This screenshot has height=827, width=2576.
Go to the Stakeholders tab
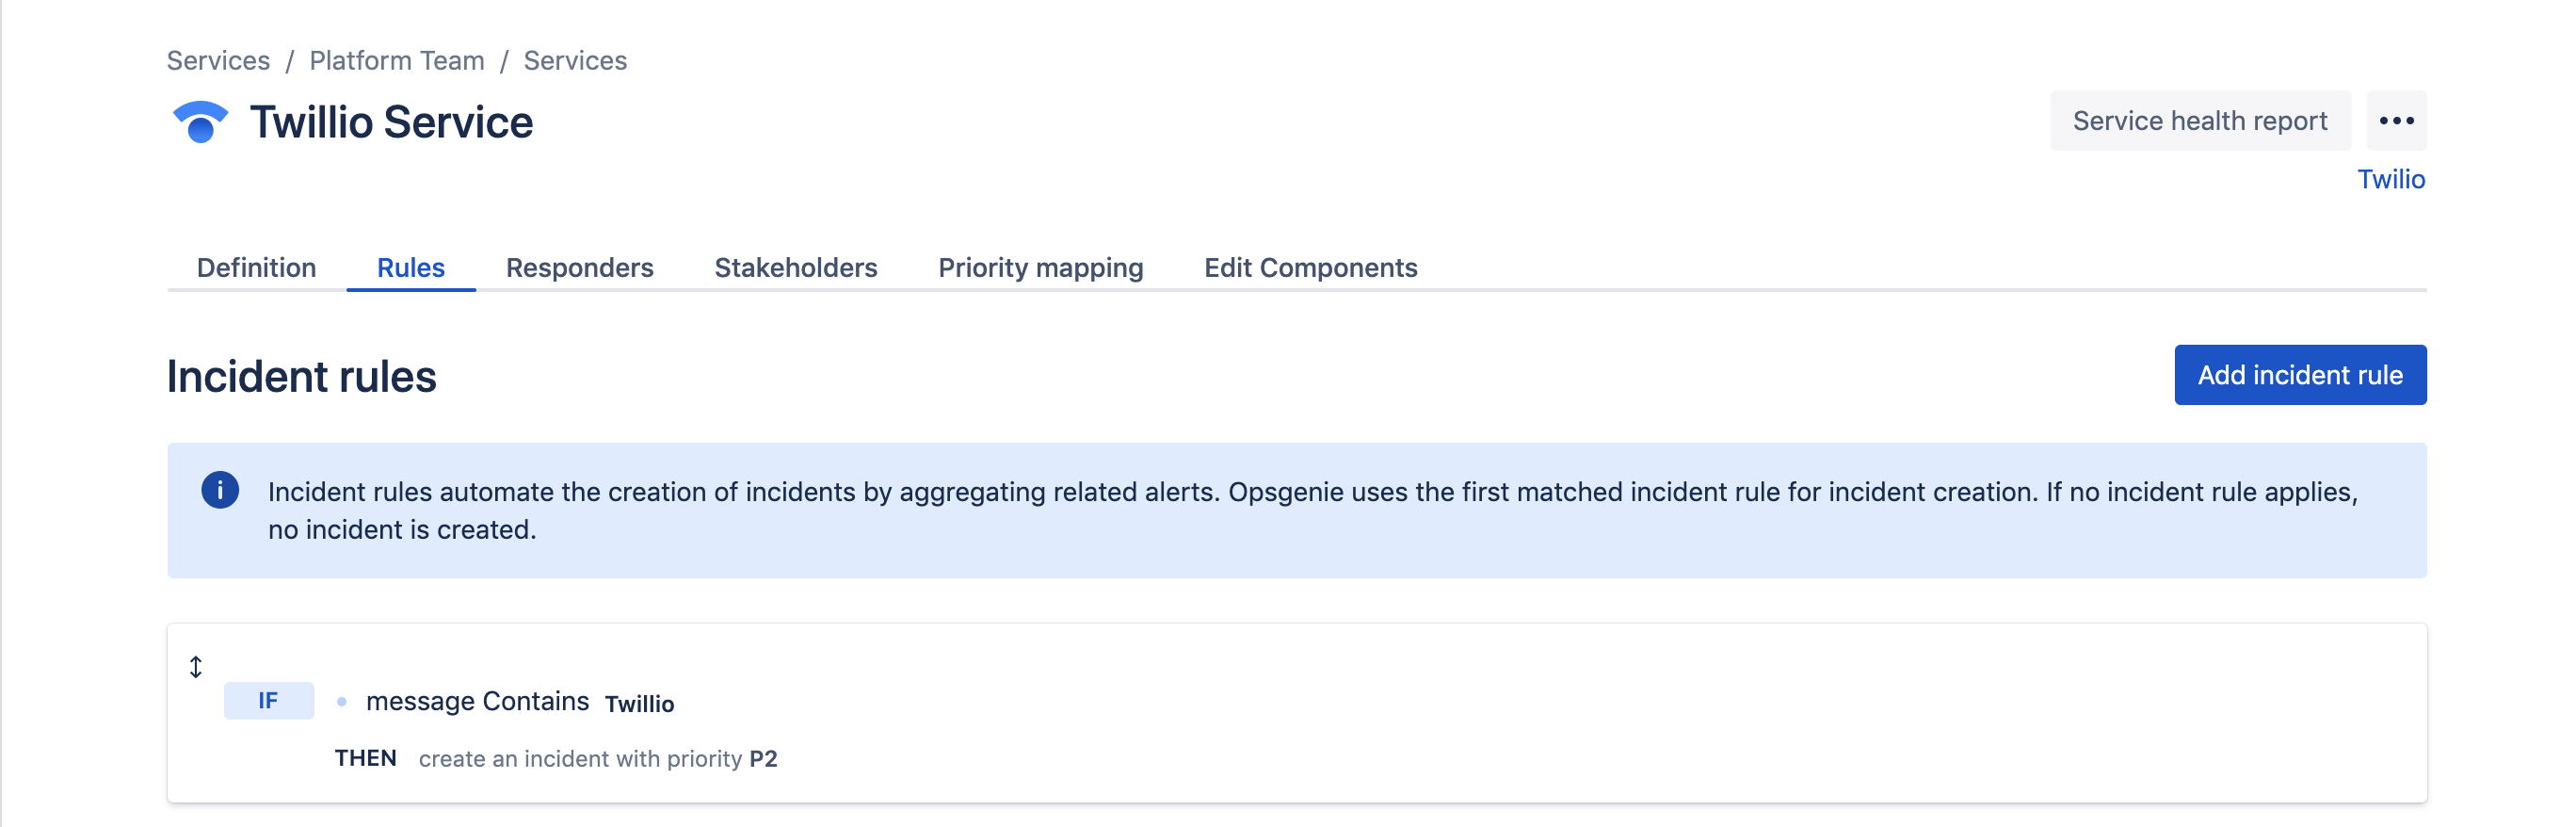click(x=796, y=268)
